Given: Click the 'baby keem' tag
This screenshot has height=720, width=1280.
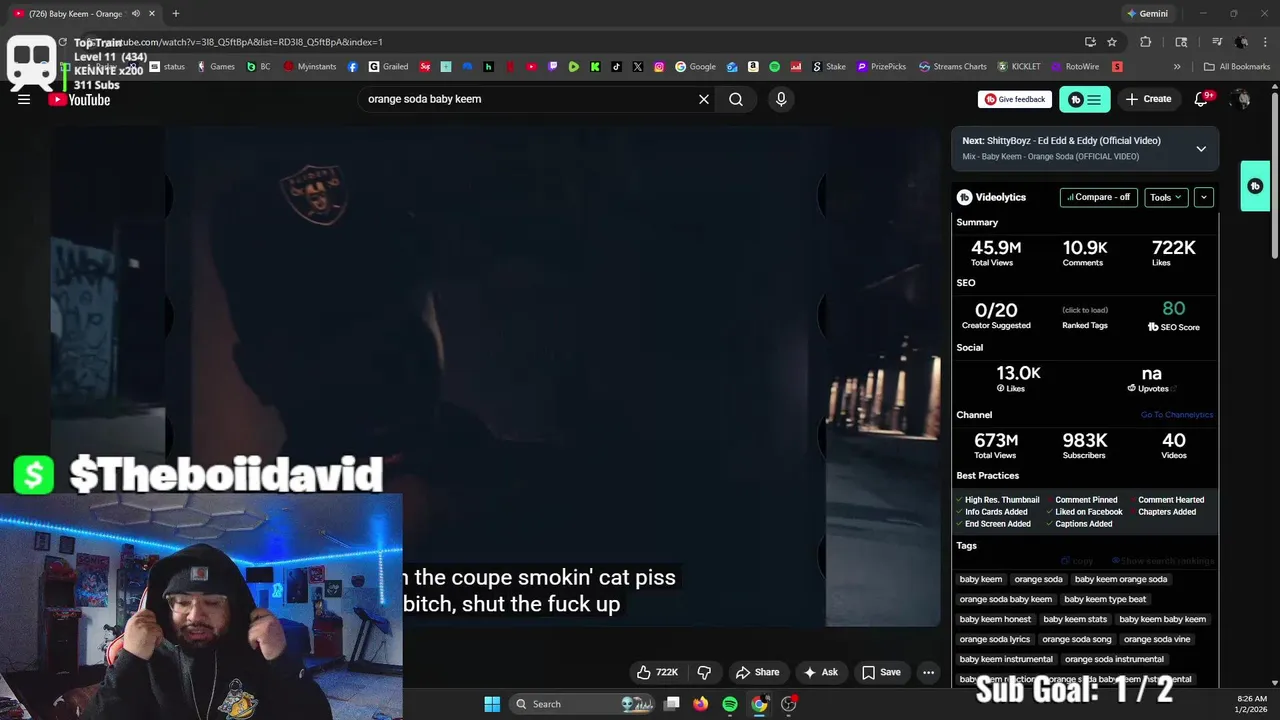Looking at the screenshot, I should point(981,579).
